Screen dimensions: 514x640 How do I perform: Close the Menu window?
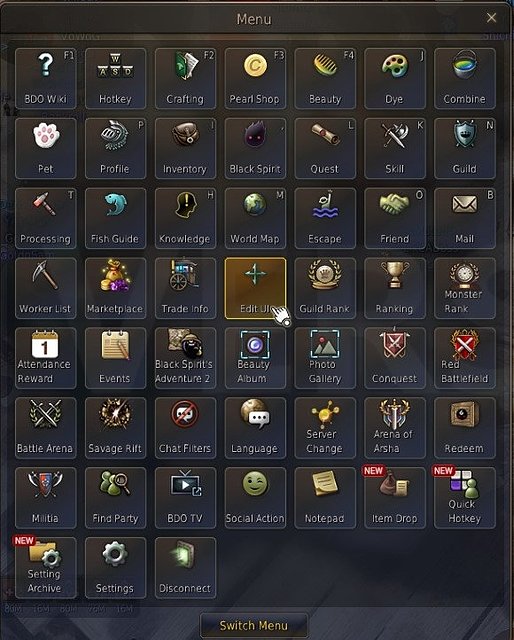[491, 18]
